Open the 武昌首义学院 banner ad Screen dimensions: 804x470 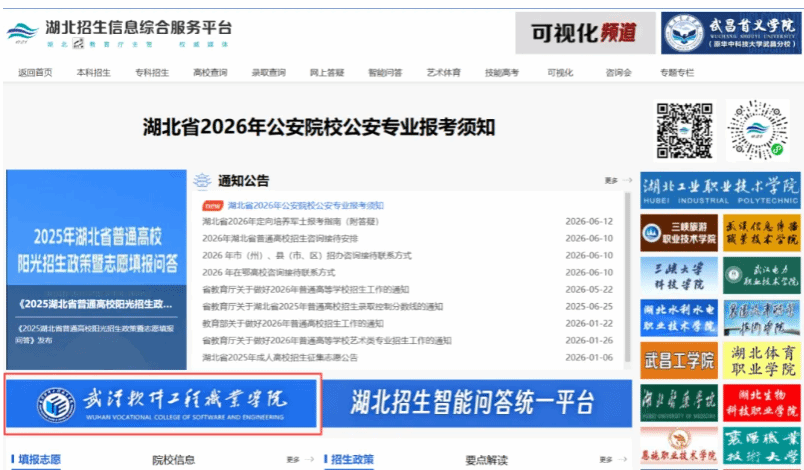731,33
